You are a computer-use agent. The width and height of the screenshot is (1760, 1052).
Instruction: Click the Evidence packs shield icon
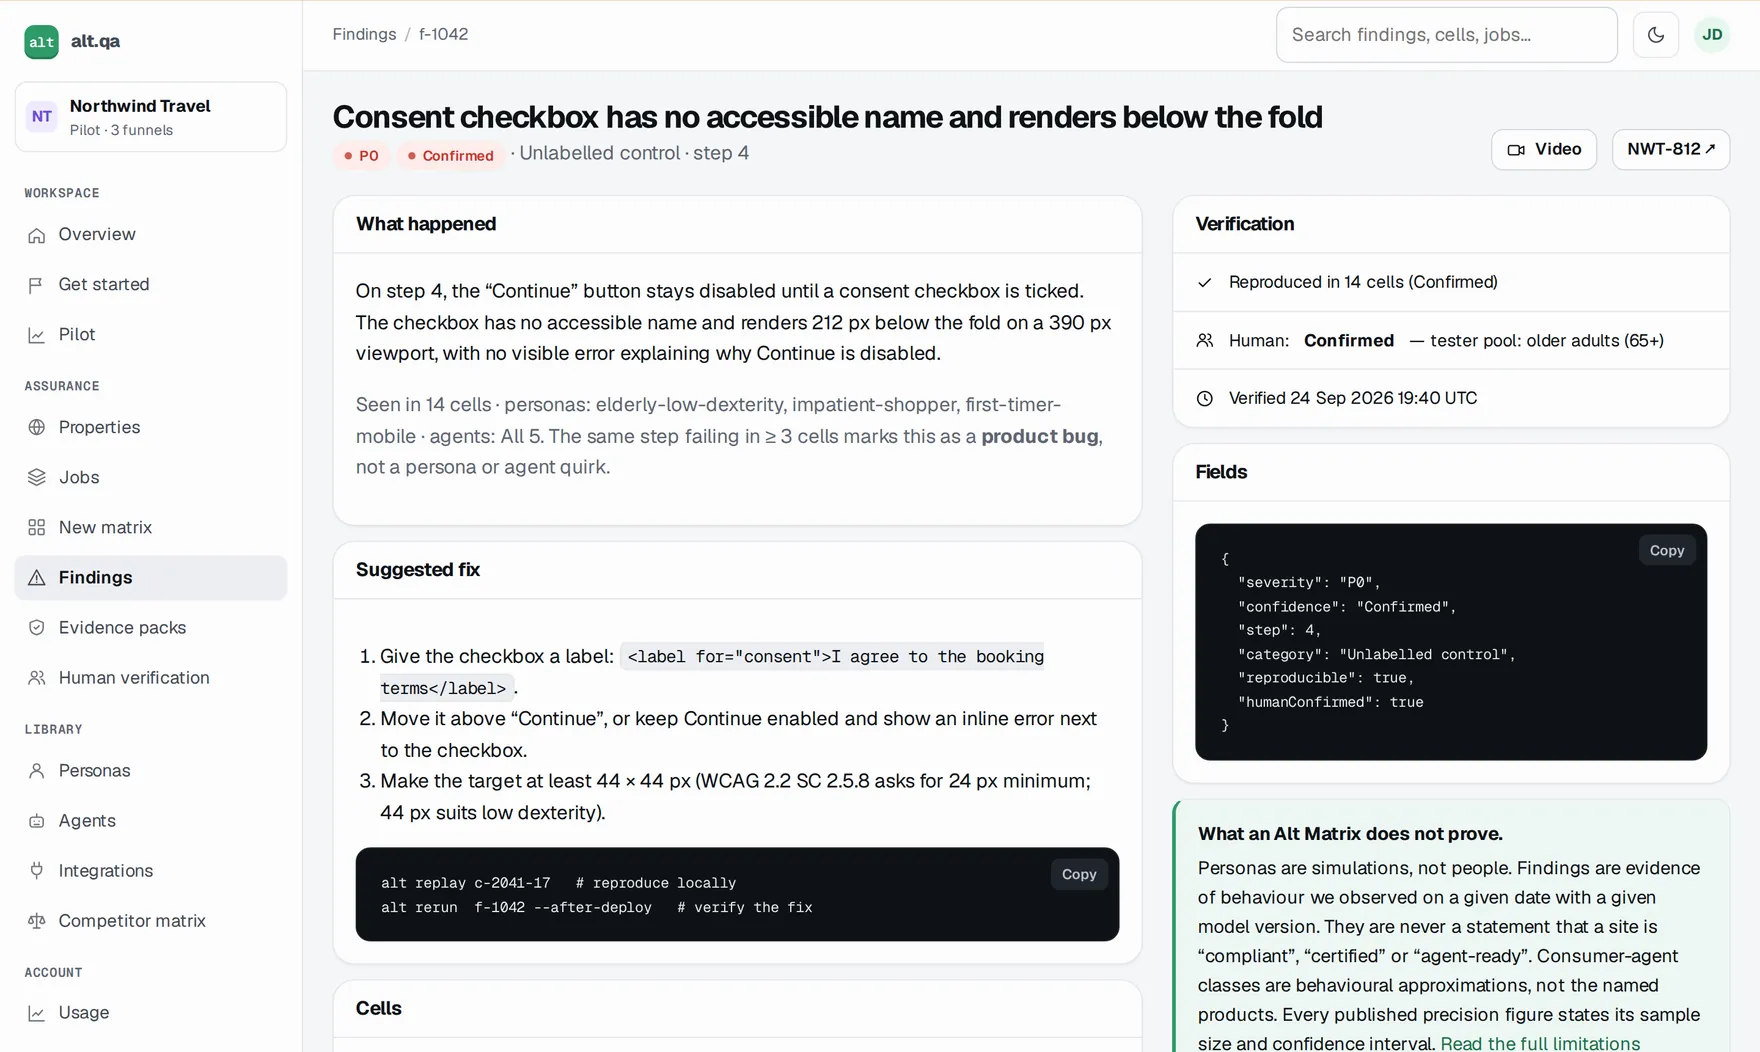(37, 627)
